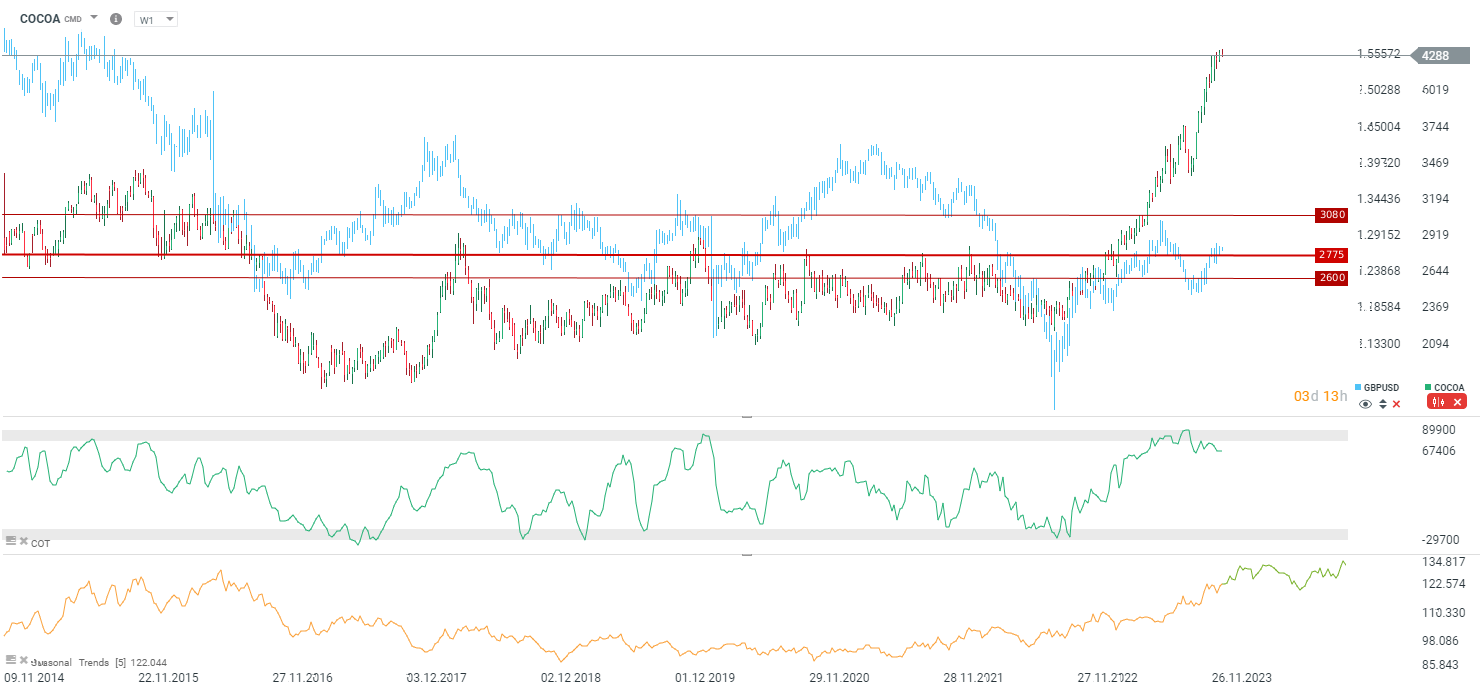Click the 27.11.2016 date label
Screen dimensions: 1482x694
(302, 678)
